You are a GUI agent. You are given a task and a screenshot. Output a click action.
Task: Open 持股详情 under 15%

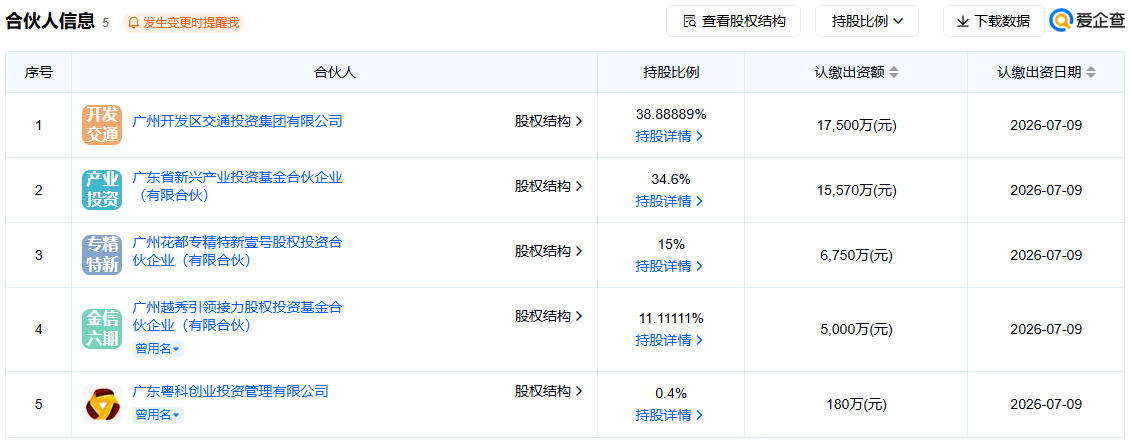(x=670, y=266)
